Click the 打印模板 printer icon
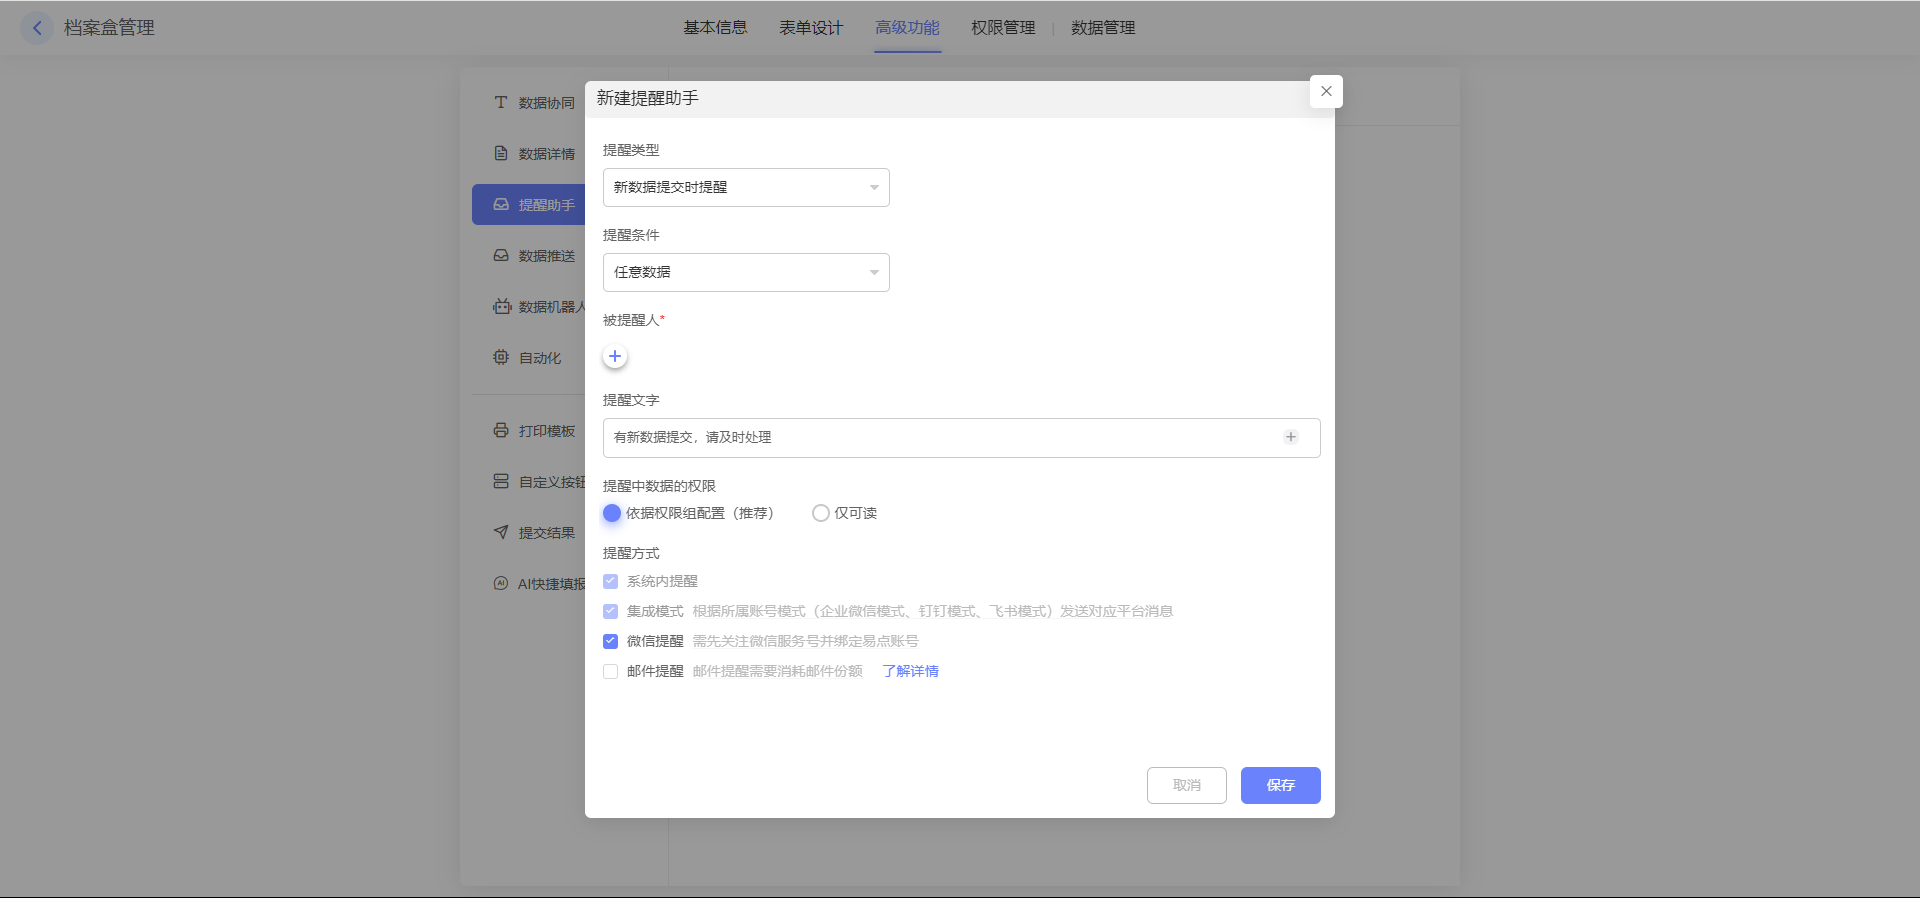The width and height of the screenshot is (1920, 898). [x=501, y=431]
